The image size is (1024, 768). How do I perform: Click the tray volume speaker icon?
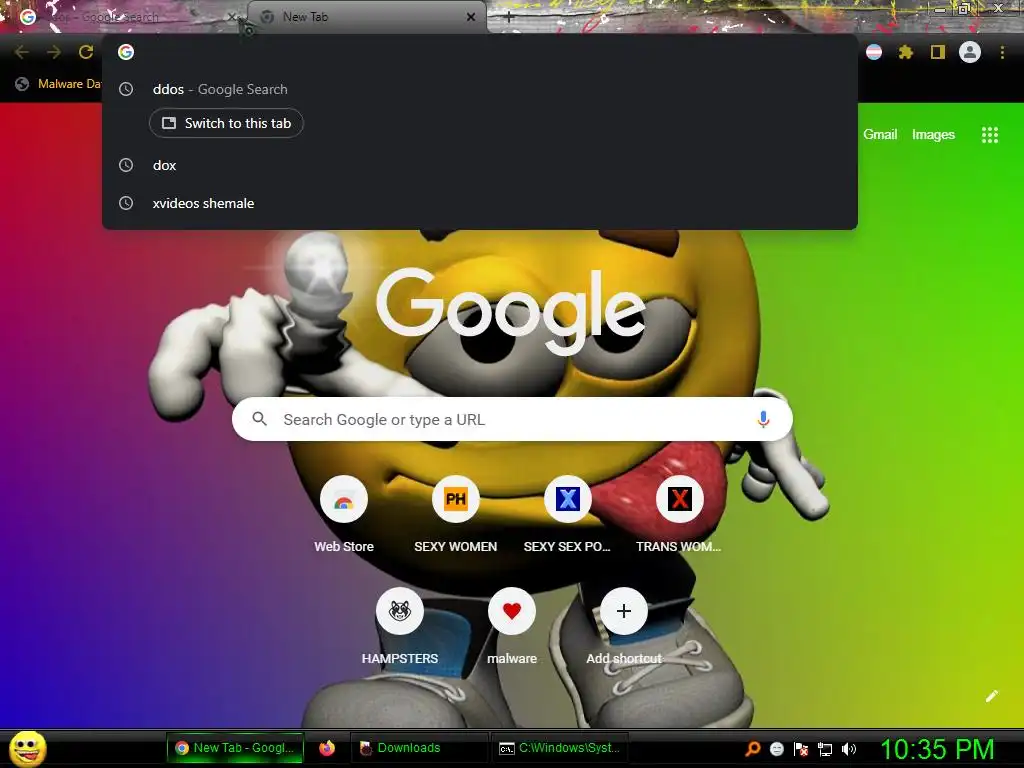click(x=848, y=748)
